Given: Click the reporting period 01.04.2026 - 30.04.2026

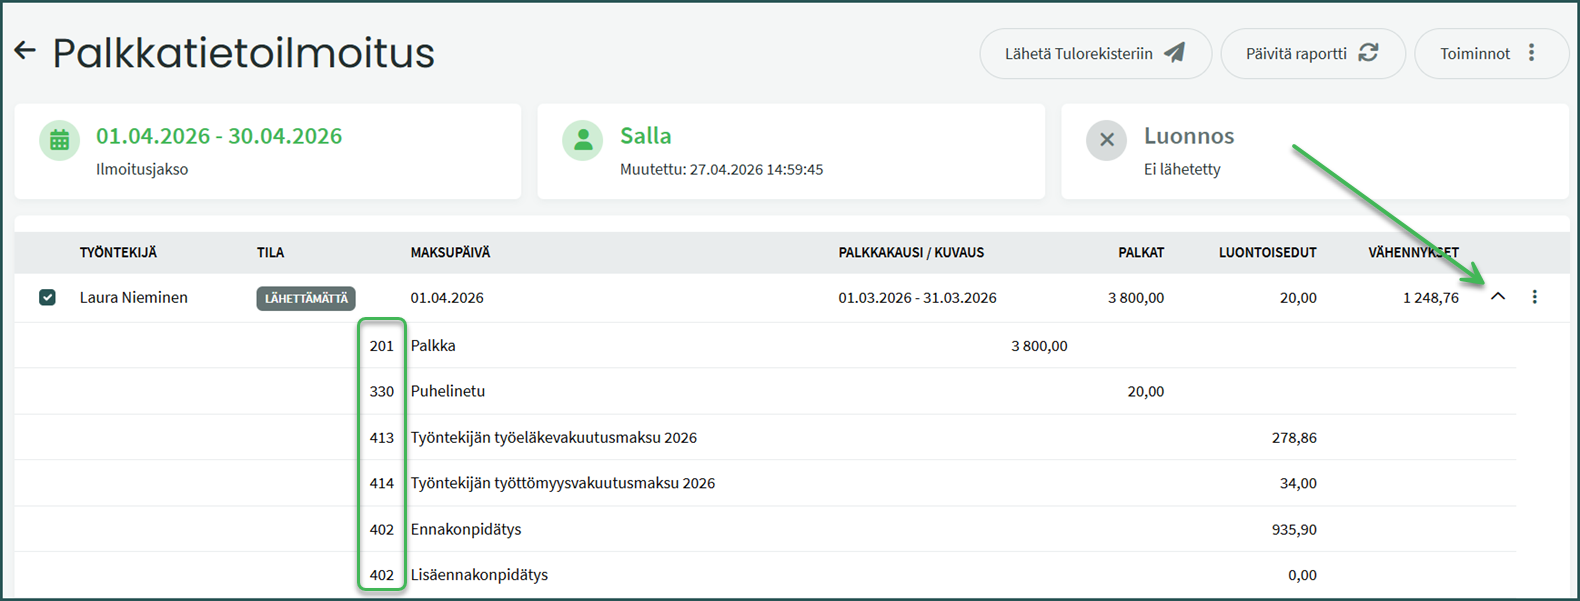Looking at the screenshot, I should 219,136.
